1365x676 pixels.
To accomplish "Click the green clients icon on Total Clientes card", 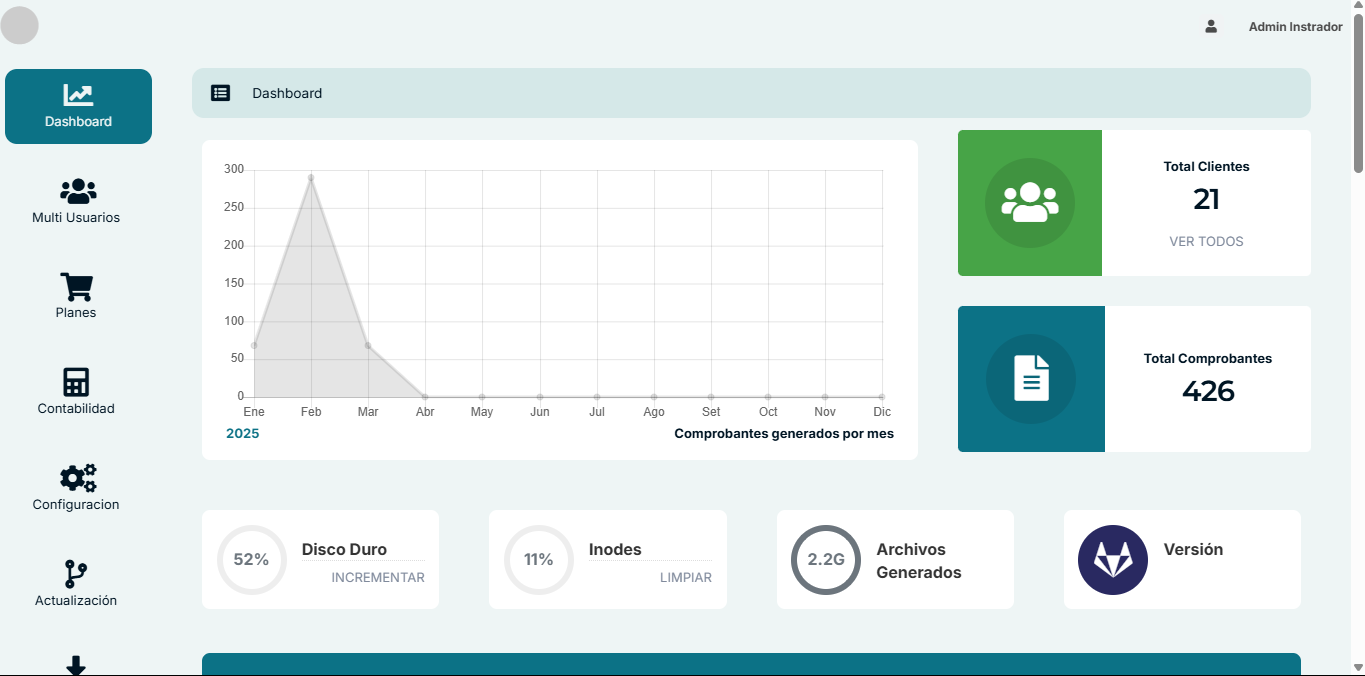I will [1029, 201].
